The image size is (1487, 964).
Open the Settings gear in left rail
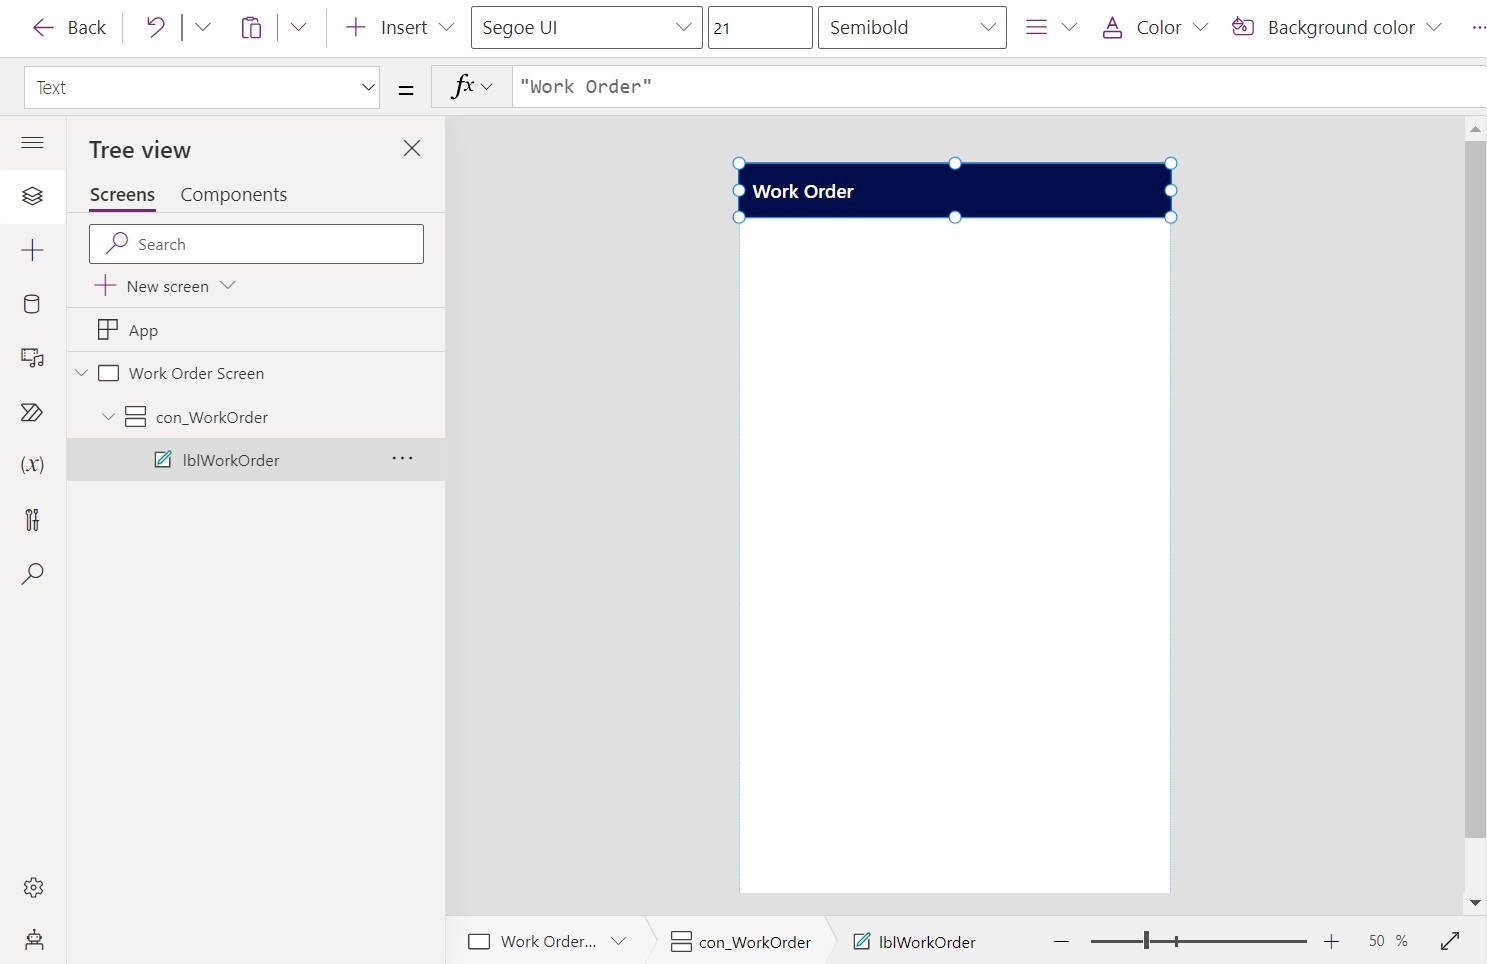(x=32, y=887)
